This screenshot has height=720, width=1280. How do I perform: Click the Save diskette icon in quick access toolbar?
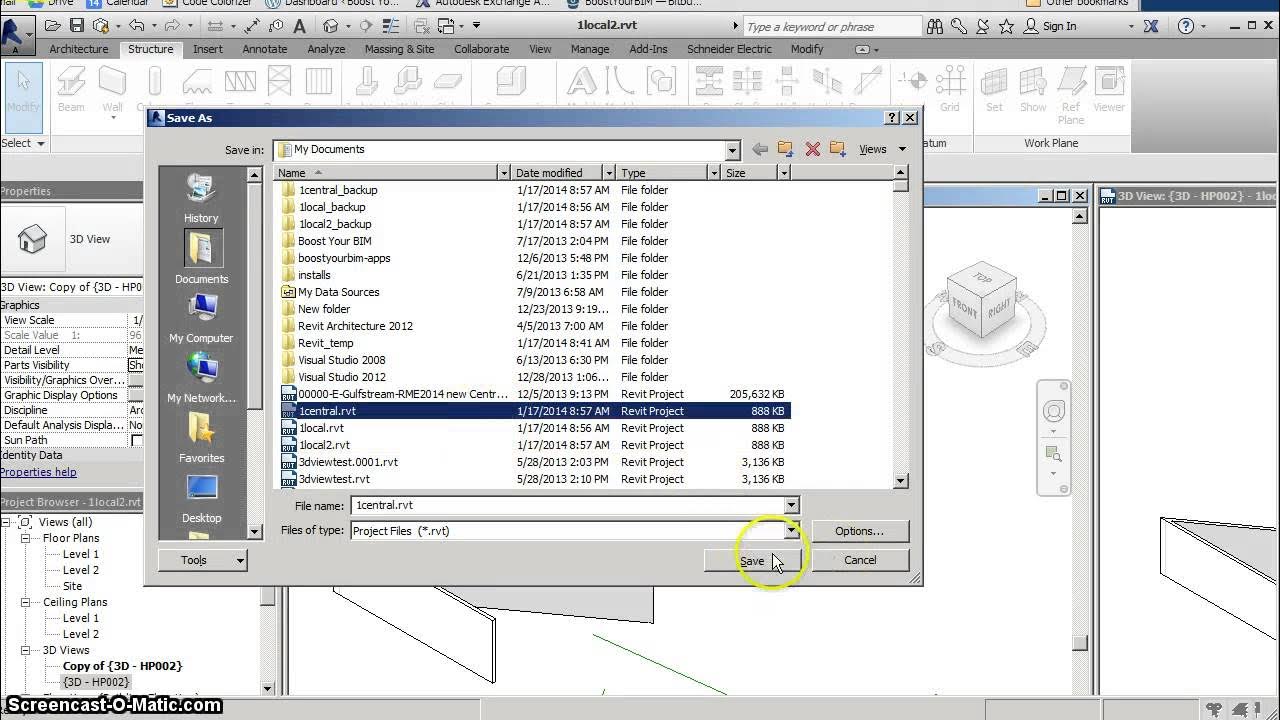point(77,26)
